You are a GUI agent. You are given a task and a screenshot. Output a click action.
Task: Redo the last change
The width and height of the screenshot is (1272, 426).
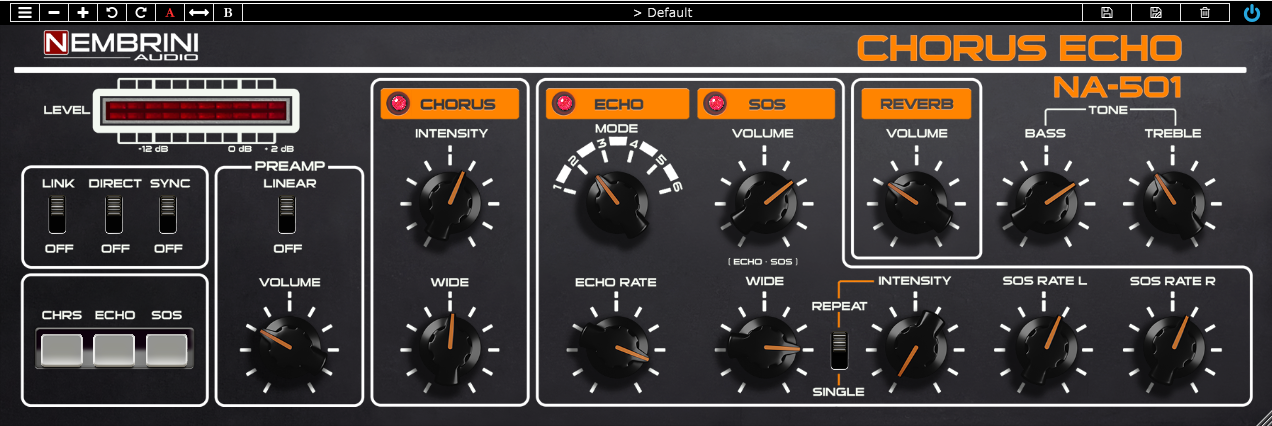[x=141, y=13]
